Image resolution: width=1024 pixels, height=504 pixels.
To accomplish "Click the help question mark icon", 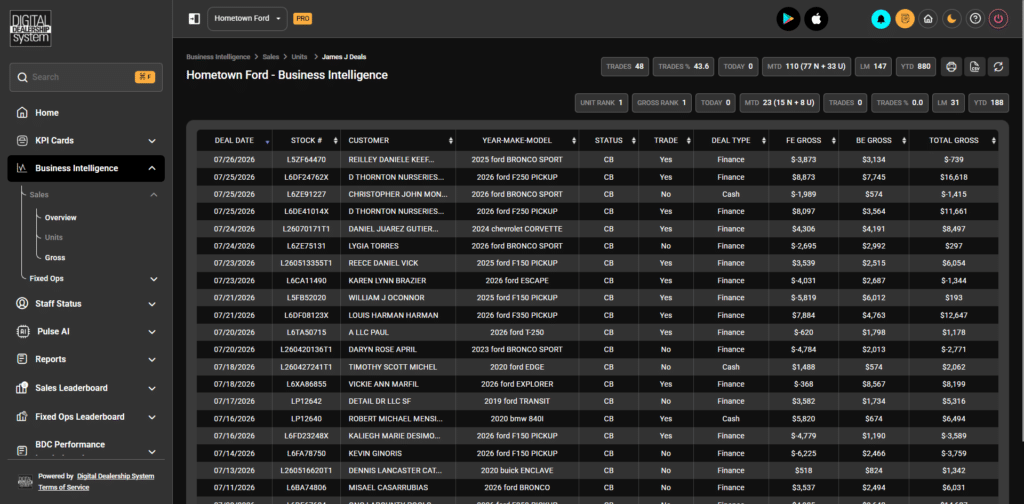I will tap(975, 19).
